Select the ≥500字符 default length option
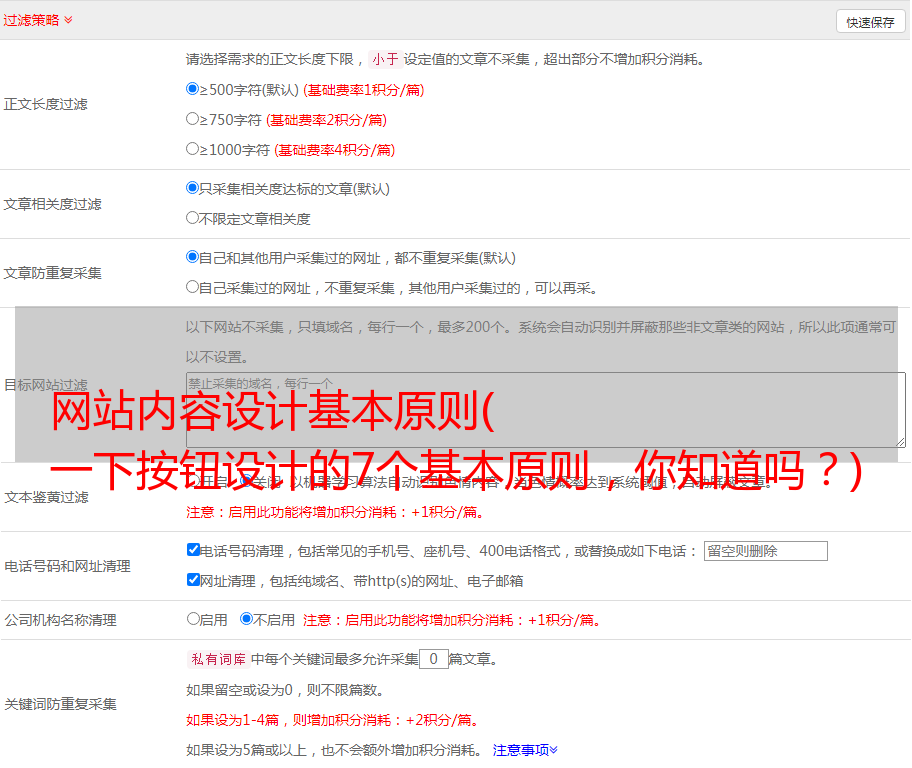The height and width of the screenshot is (768, 912). click(x=193, y=89)
